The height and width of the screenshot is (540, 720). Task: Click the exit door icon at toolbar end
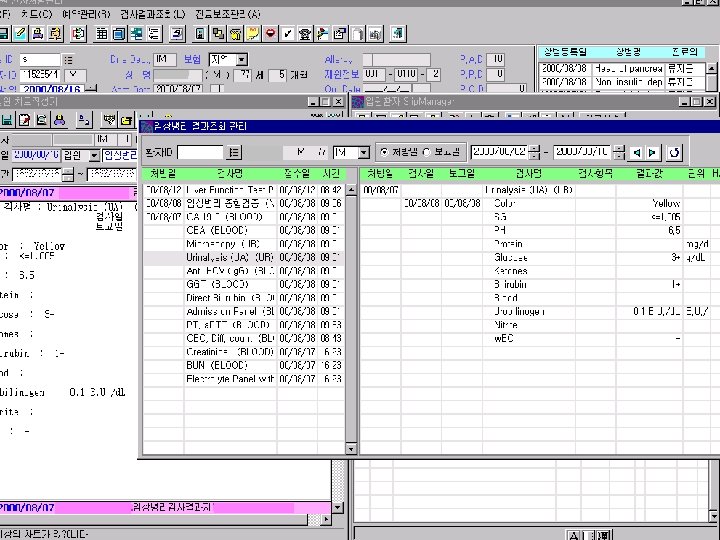pyautogui.click(x=398, y=34)
